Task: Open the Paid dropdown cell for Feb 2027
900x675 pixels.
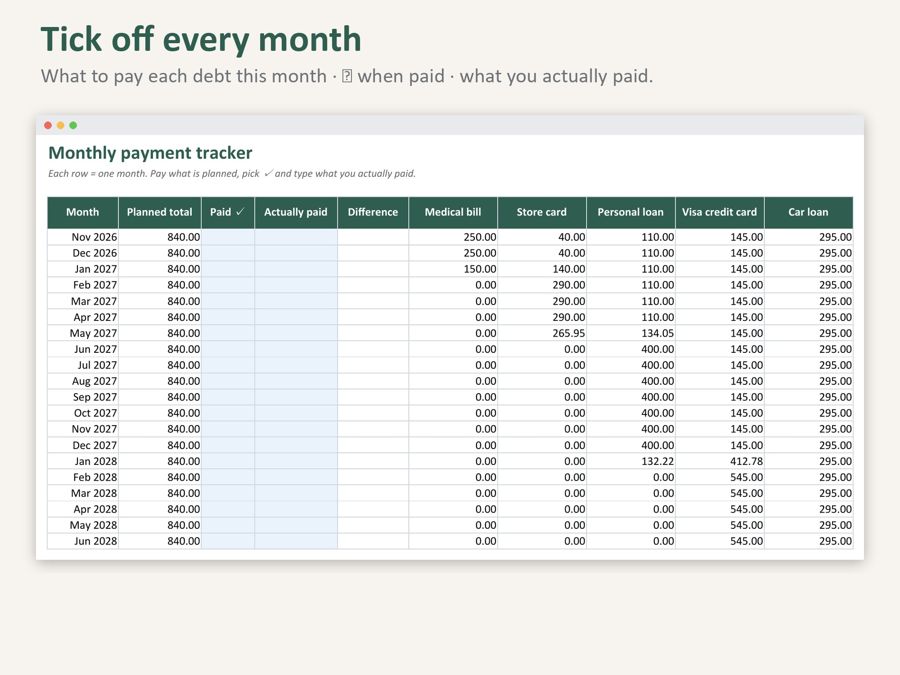Action: [x=228, y=285]
